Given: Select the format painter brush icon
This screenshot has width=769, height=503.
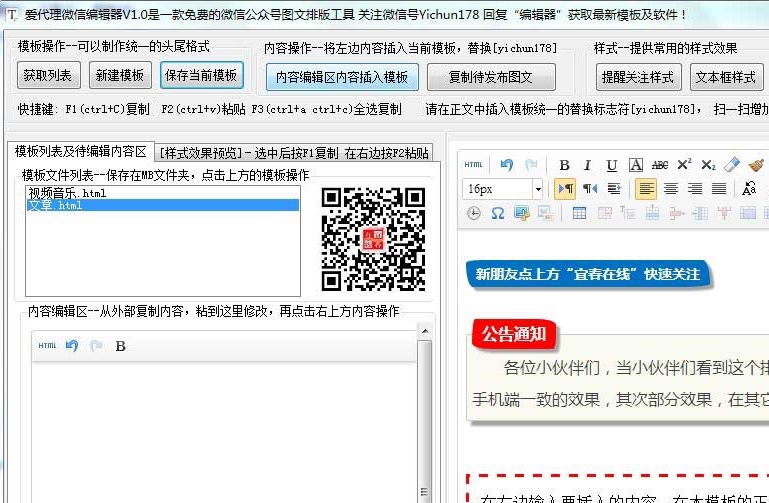Looking at the screenshot, I should pos(756,165).
